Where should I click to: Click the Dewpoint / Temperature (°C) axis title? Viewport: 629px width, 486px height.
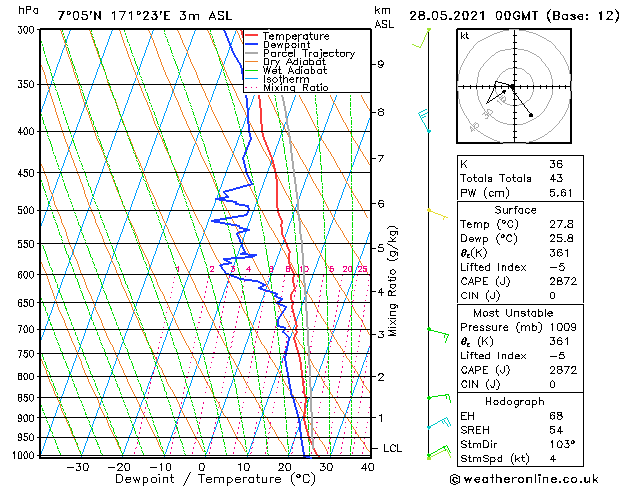click(x=215, y=479)
